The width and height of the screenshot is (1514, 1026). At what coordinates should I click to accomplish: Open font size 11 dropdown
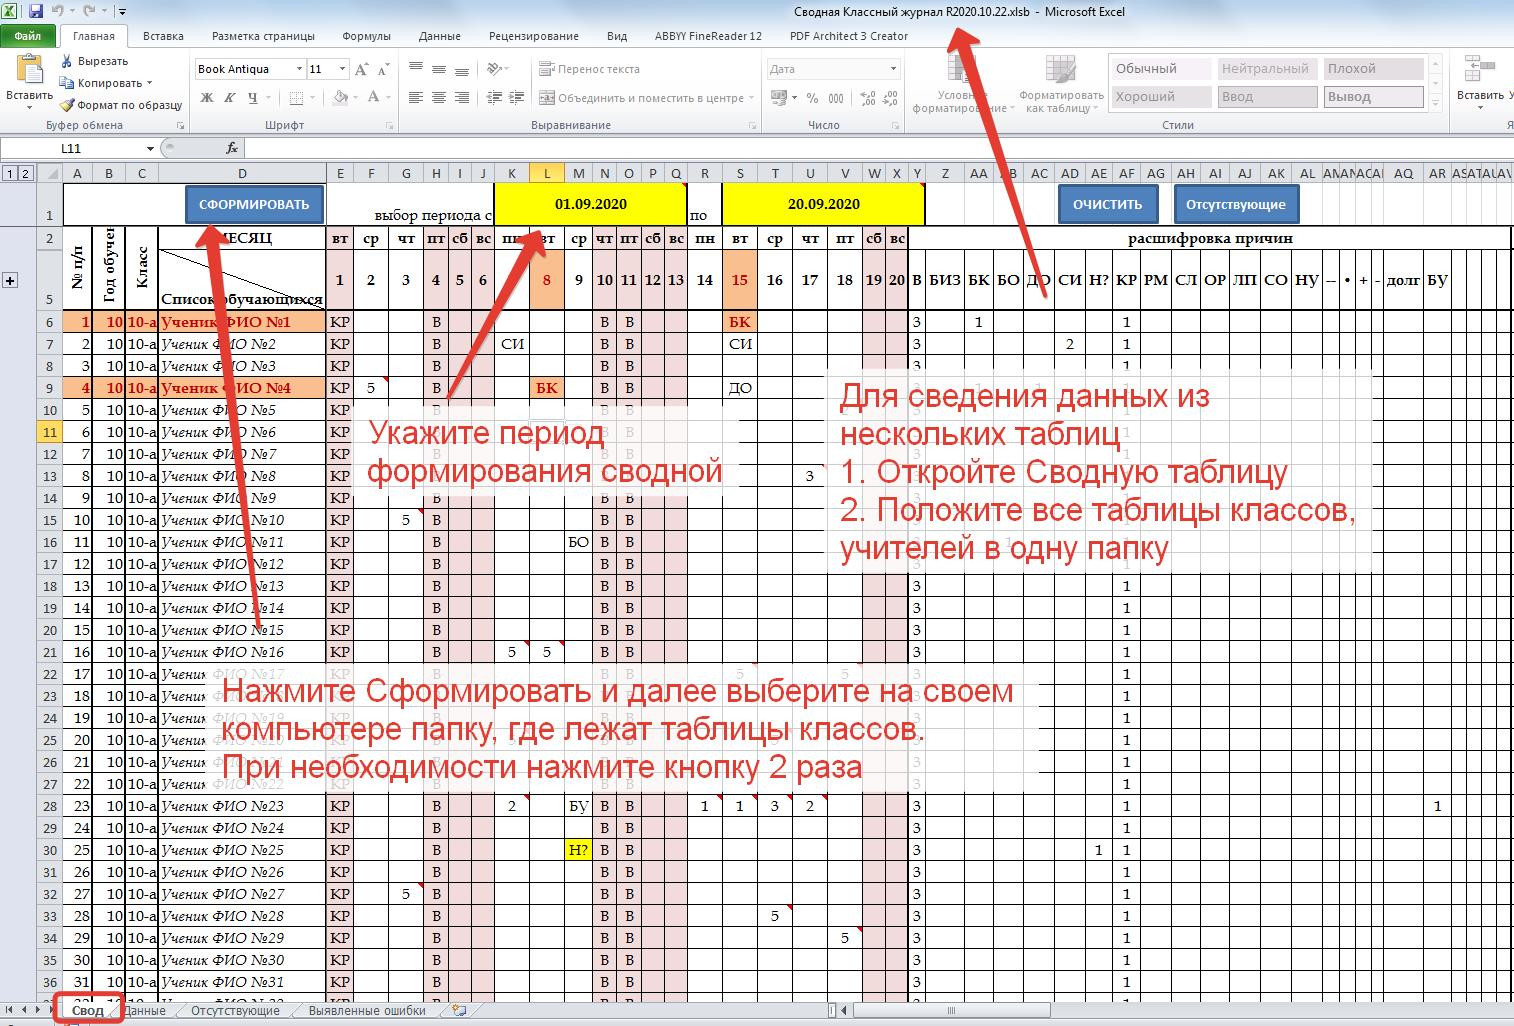point(342,69)
